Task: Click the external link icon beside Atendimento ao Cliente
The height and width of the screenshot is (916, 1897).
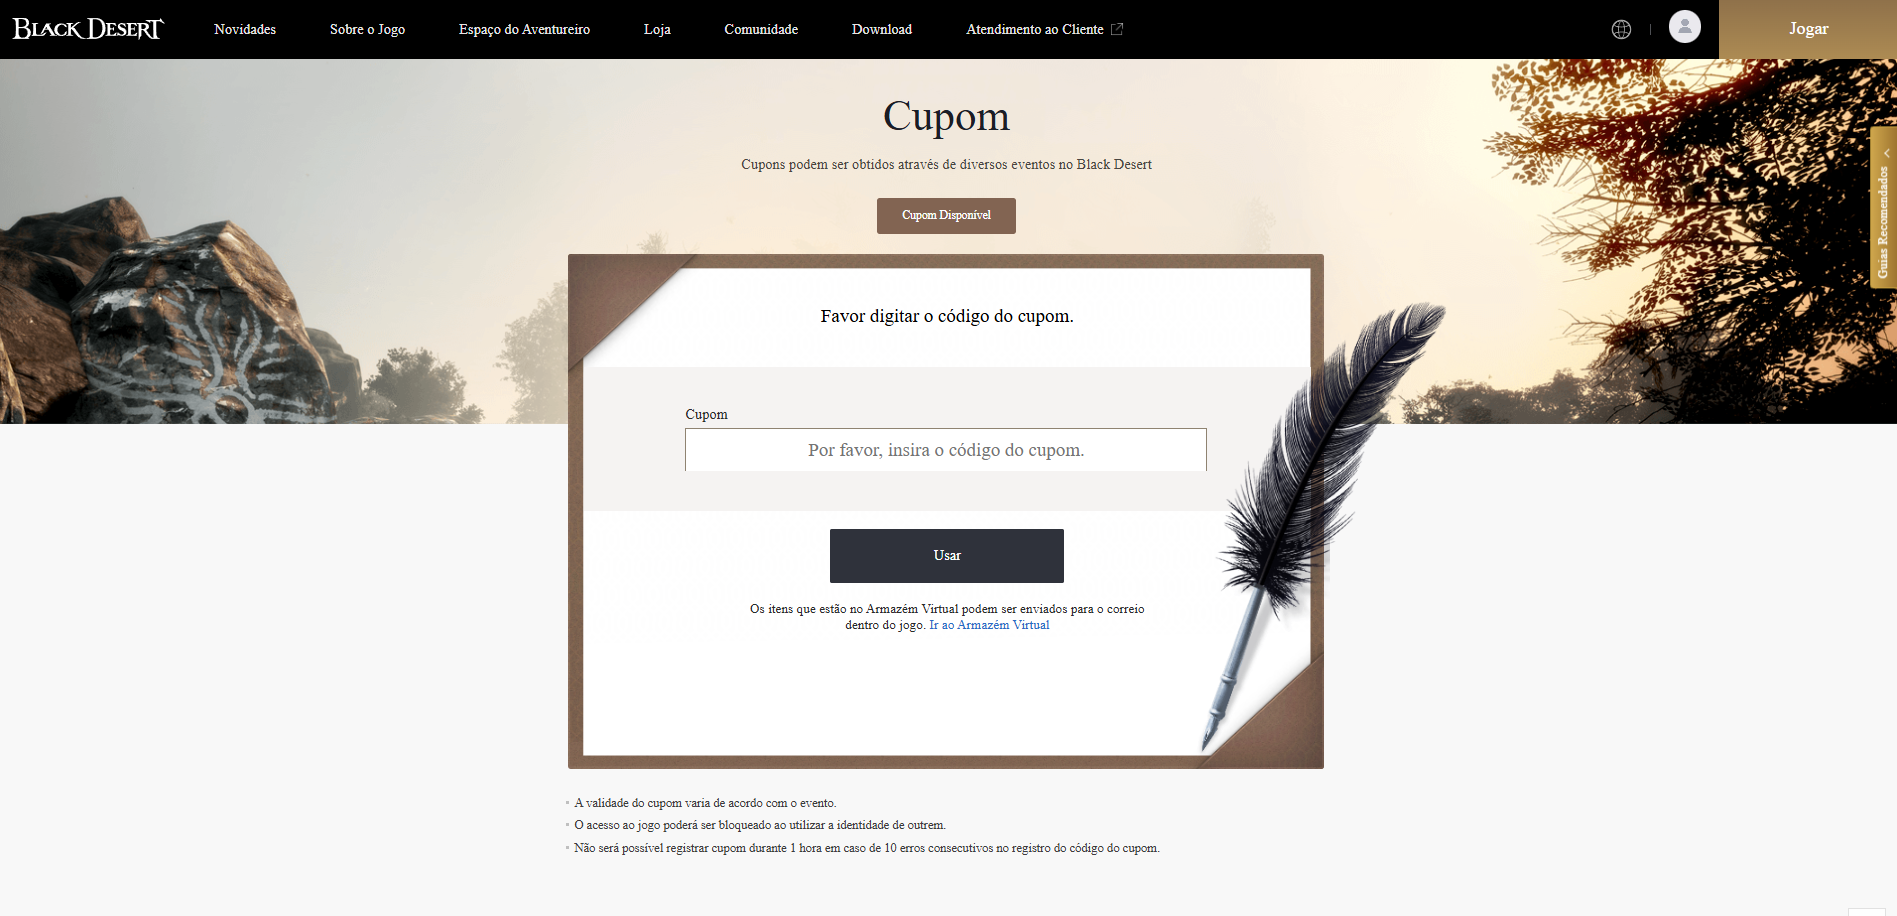Action: point(1117,30)
